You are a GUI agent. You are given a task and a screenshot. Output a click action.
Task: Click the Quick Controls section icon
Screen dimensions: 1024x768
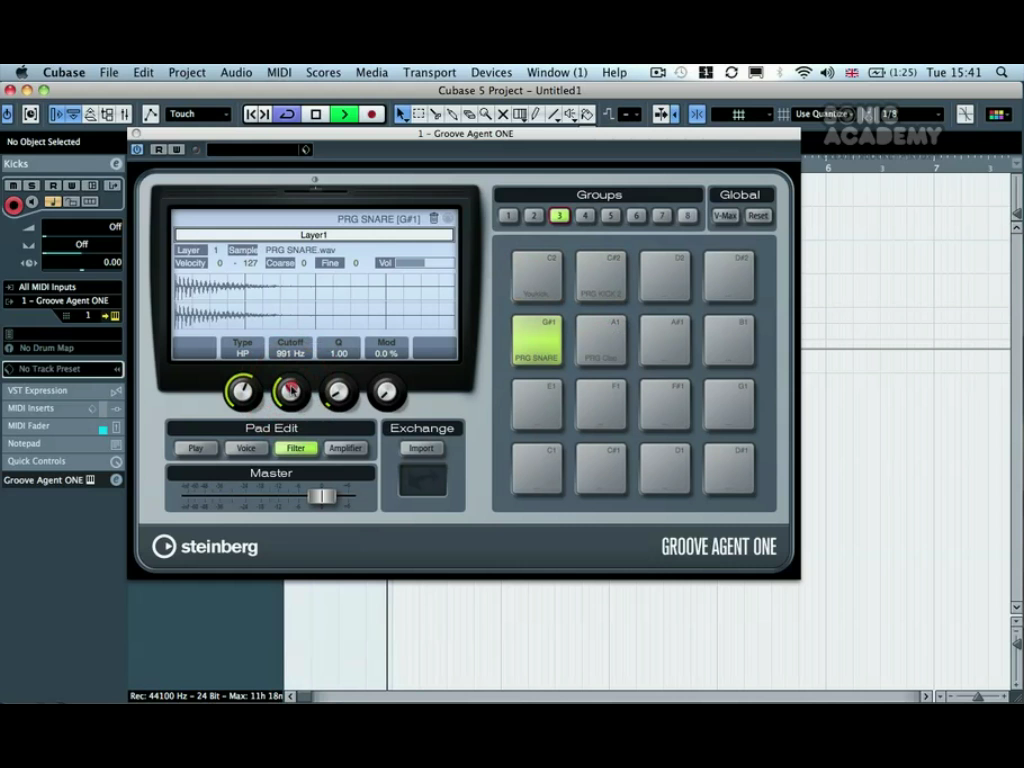(116, 462)
